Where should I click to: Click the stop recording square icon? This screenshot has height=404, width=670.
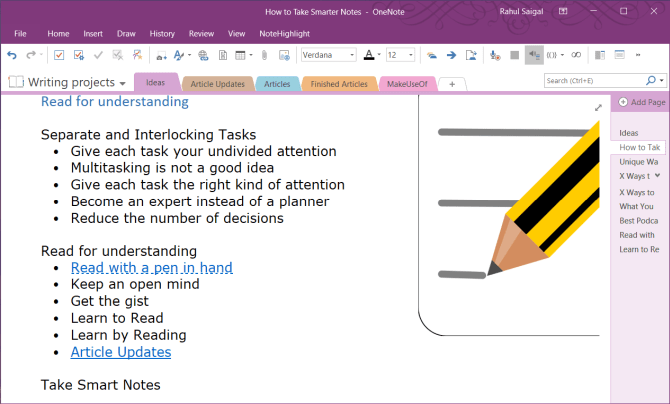pyautogui.click(x=514, y=55)
